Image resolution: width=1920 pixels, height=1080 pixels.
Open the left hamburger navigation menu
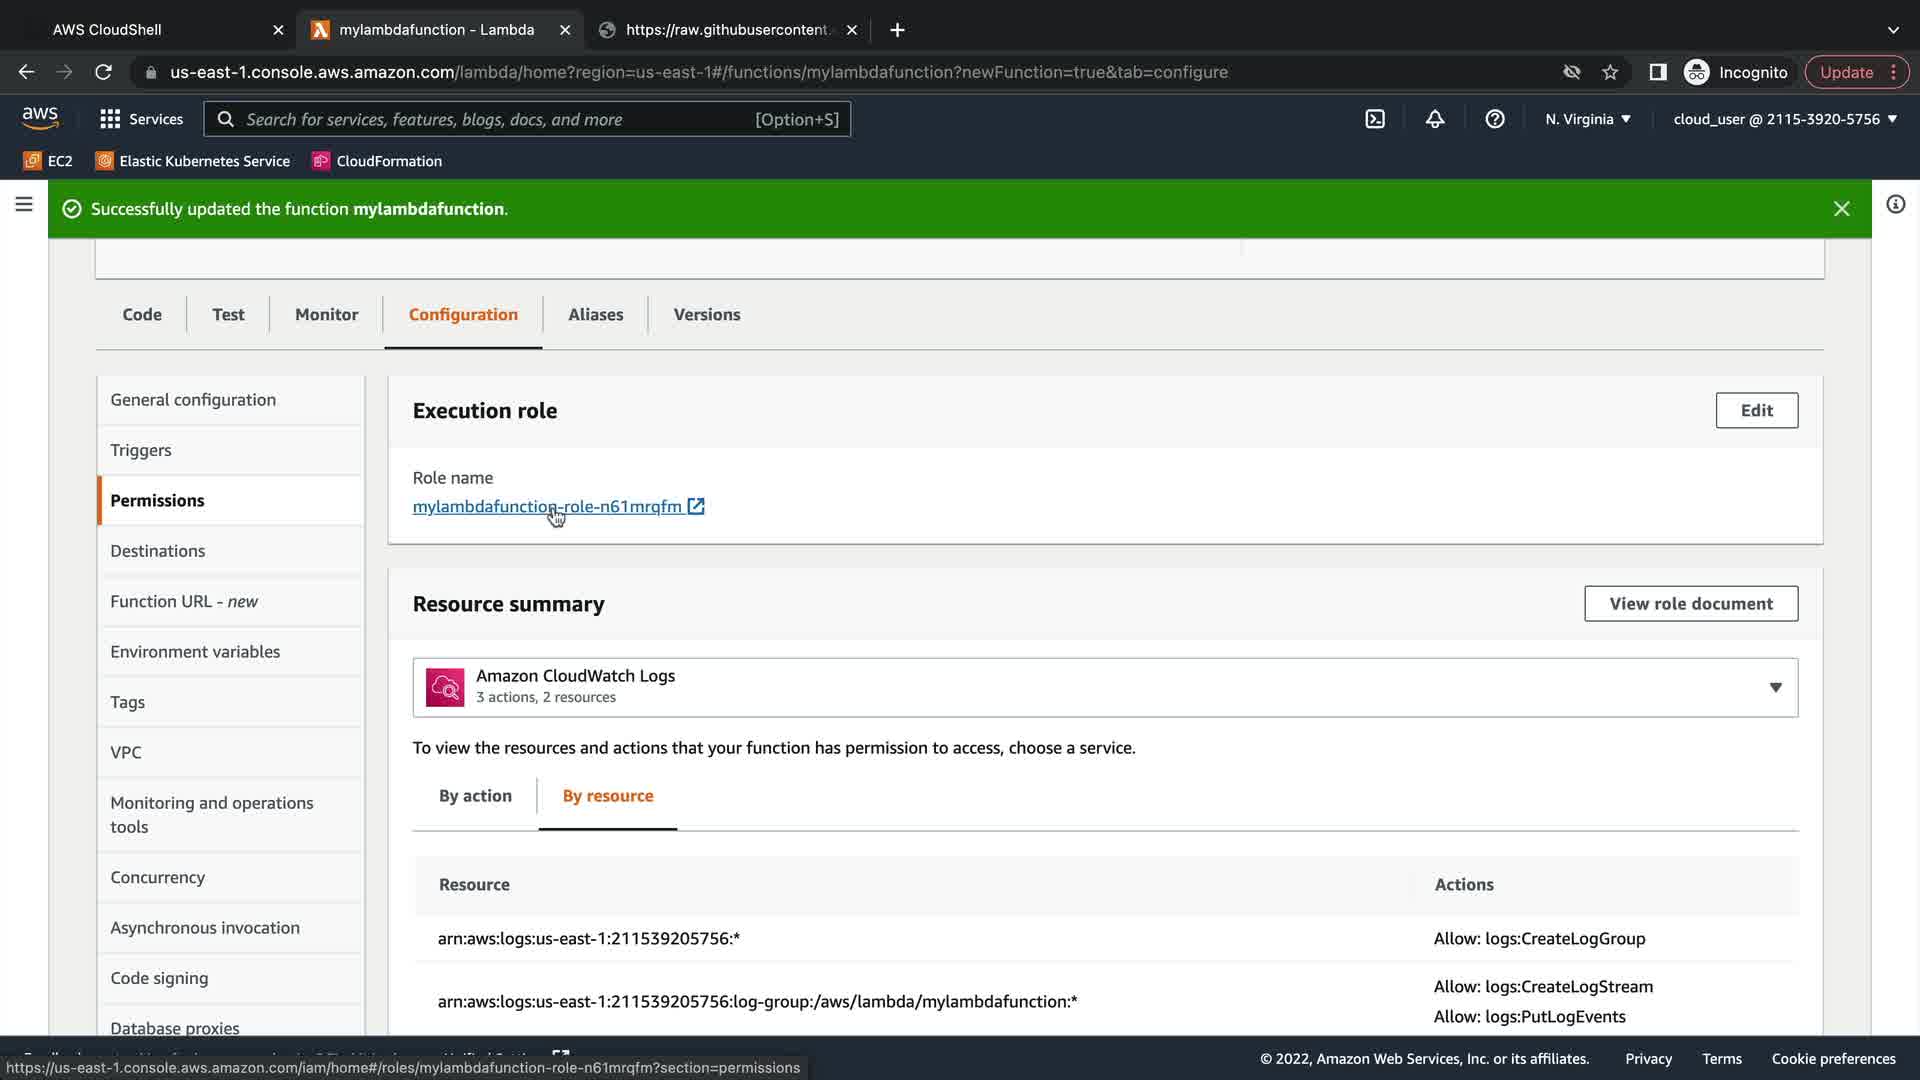click(24, 204)
